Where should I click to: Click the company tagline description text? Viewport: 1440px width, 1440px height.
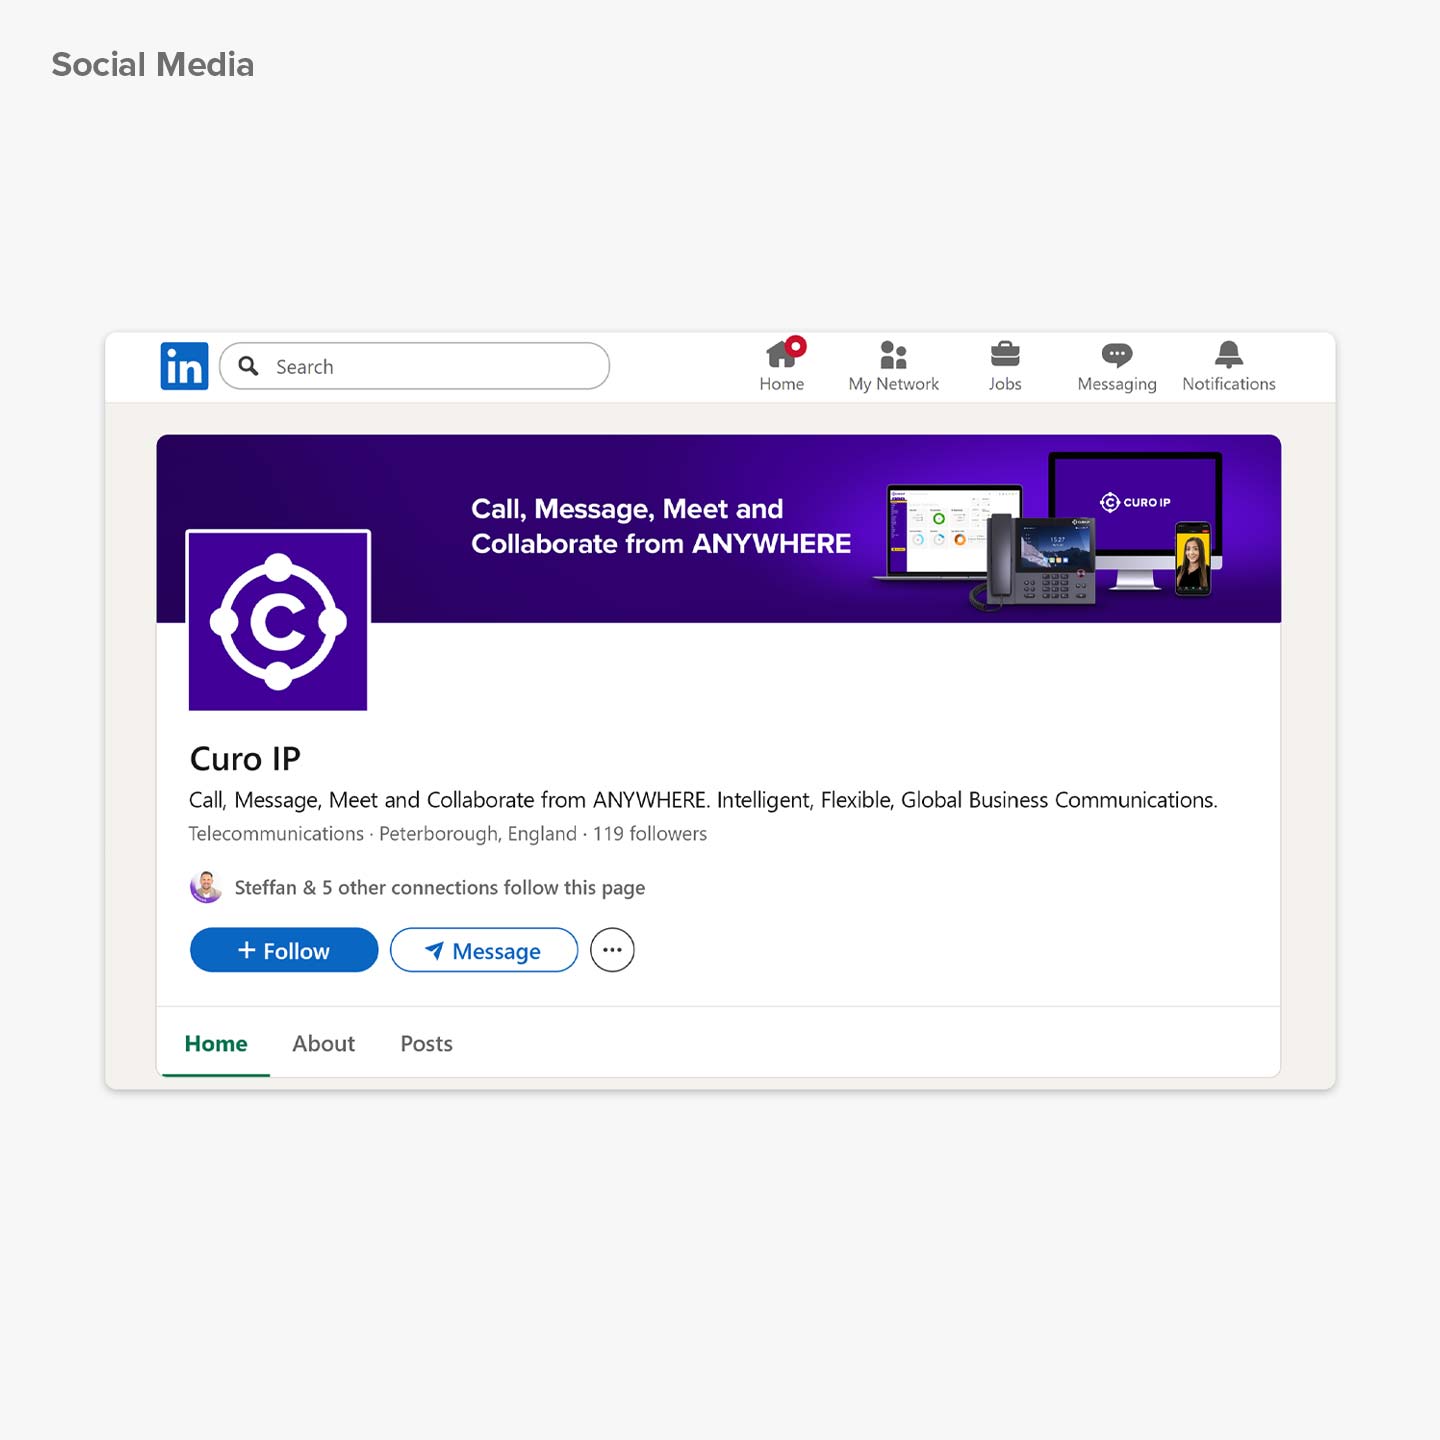pyautogui.click(x=703, y=800)
